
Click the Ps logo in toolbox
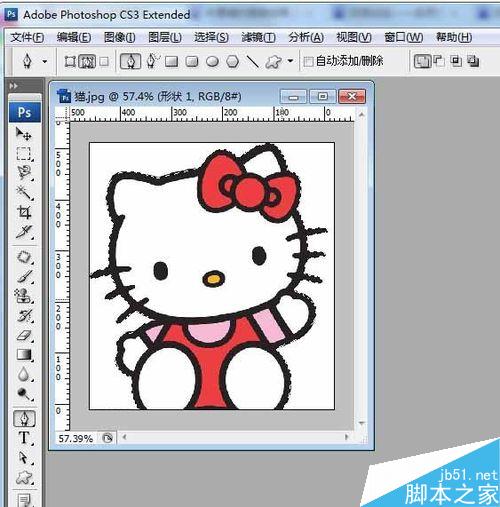(x=25, y=112)
